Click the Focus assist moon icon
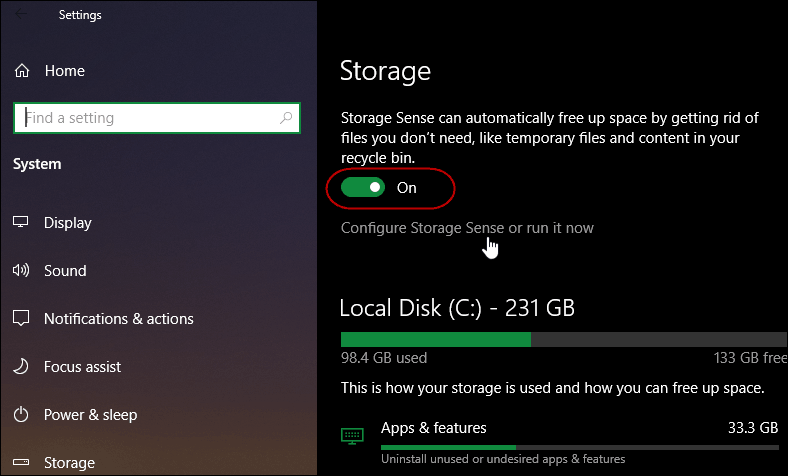 [x=21, y=366]
